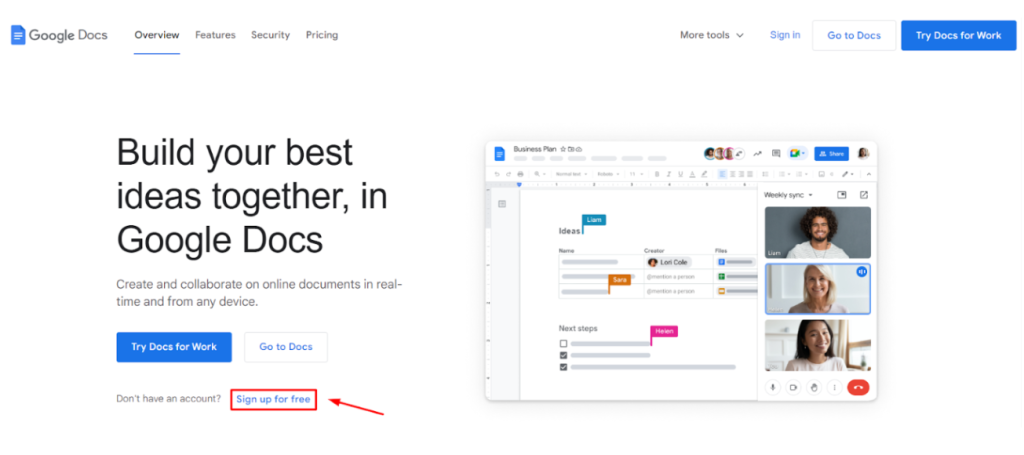Select the bottom video thumbnail in call panel
The height and width of the screenshot is (455, 1024).
(x=818, y=345)
